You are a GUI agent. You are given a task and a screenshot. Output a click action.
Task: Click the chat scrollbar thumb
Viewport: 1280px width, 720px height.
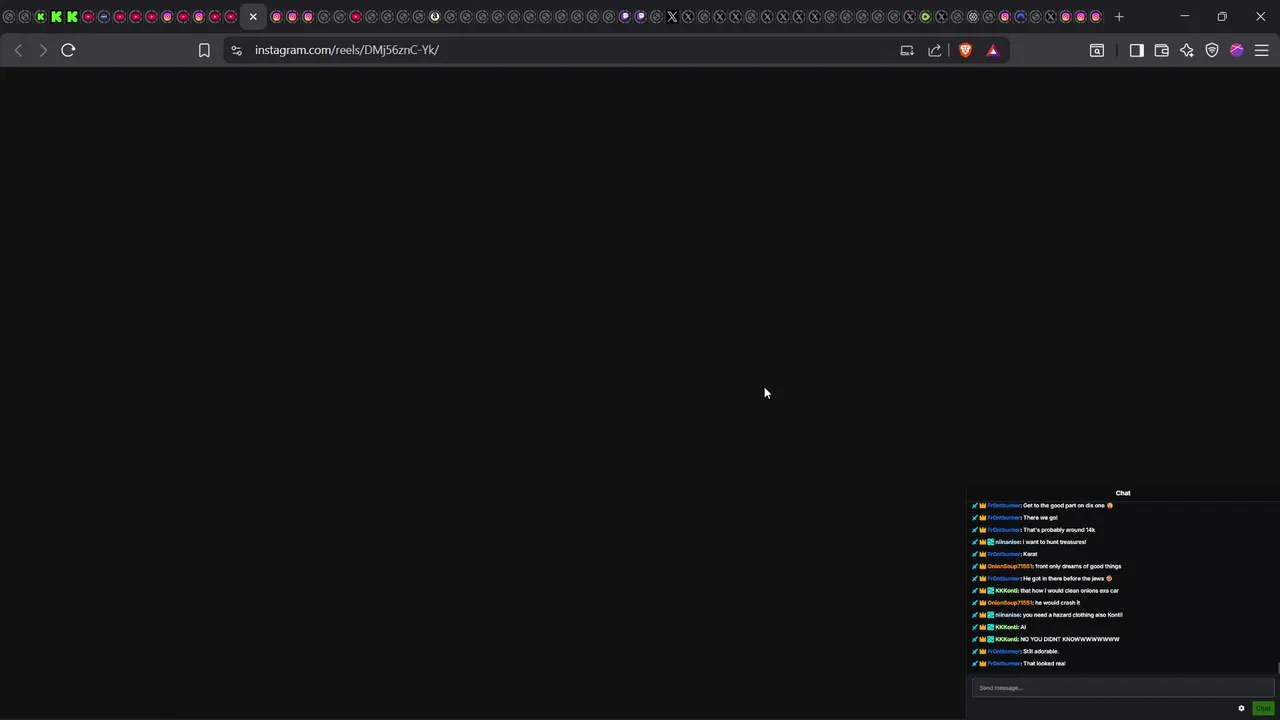pos(1277,668)
